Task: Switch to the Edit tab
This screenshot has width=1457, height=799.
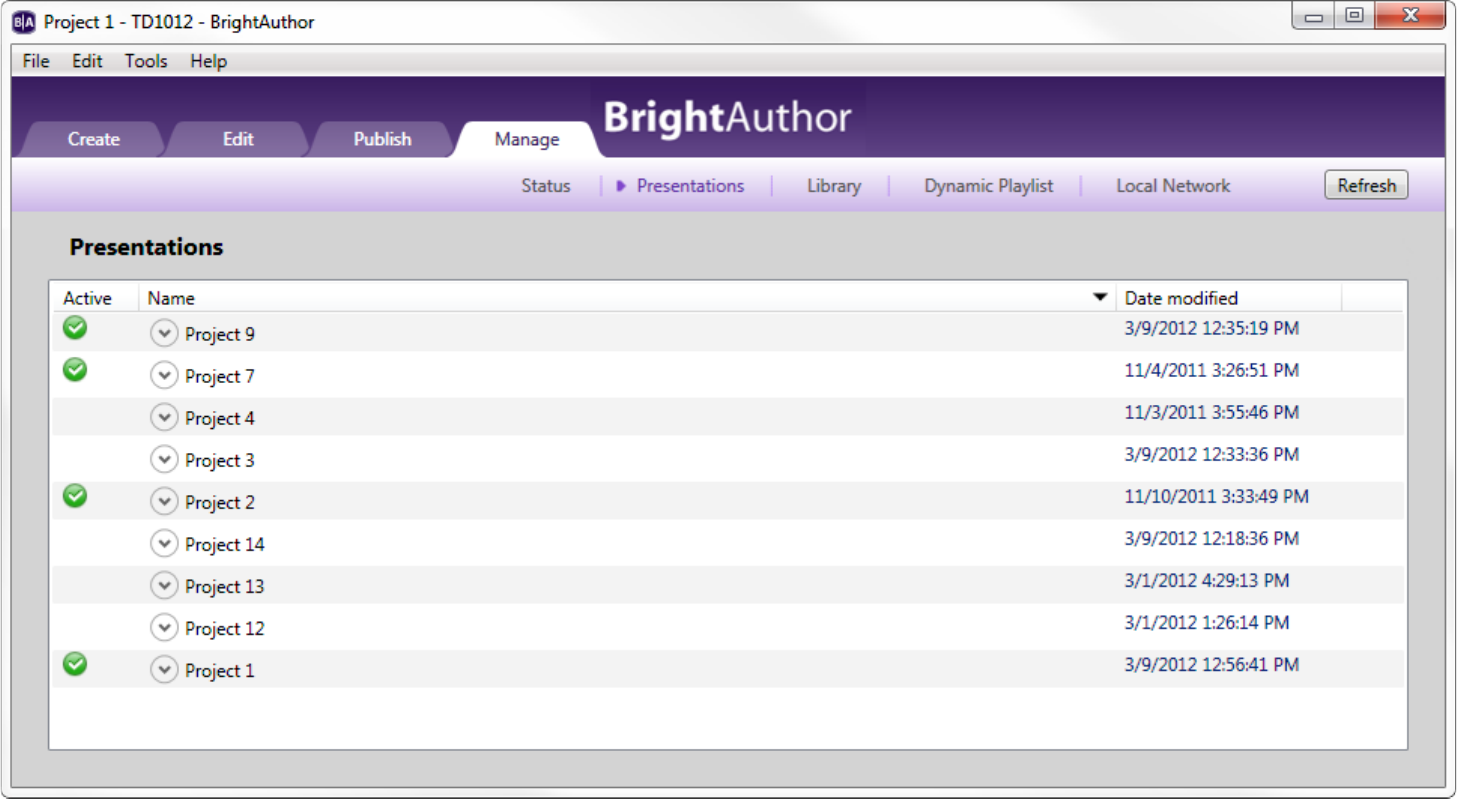Action: click(238, 140)
